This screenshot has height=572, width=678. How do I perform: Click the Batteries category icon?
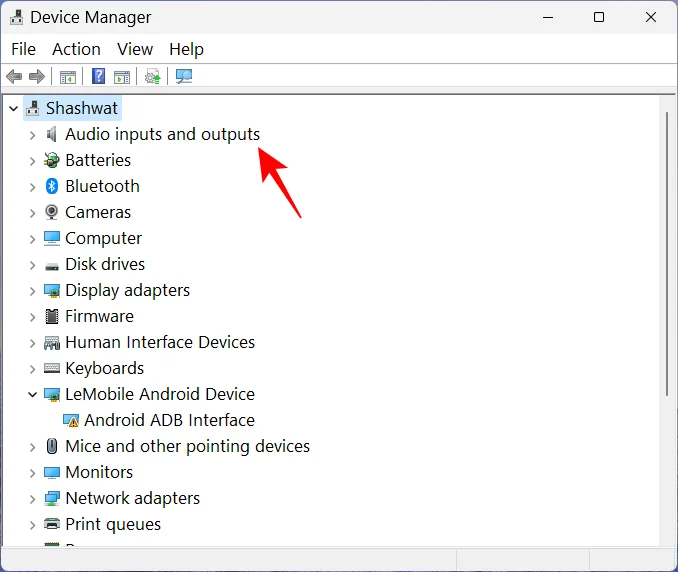click(x=51, y=160)
